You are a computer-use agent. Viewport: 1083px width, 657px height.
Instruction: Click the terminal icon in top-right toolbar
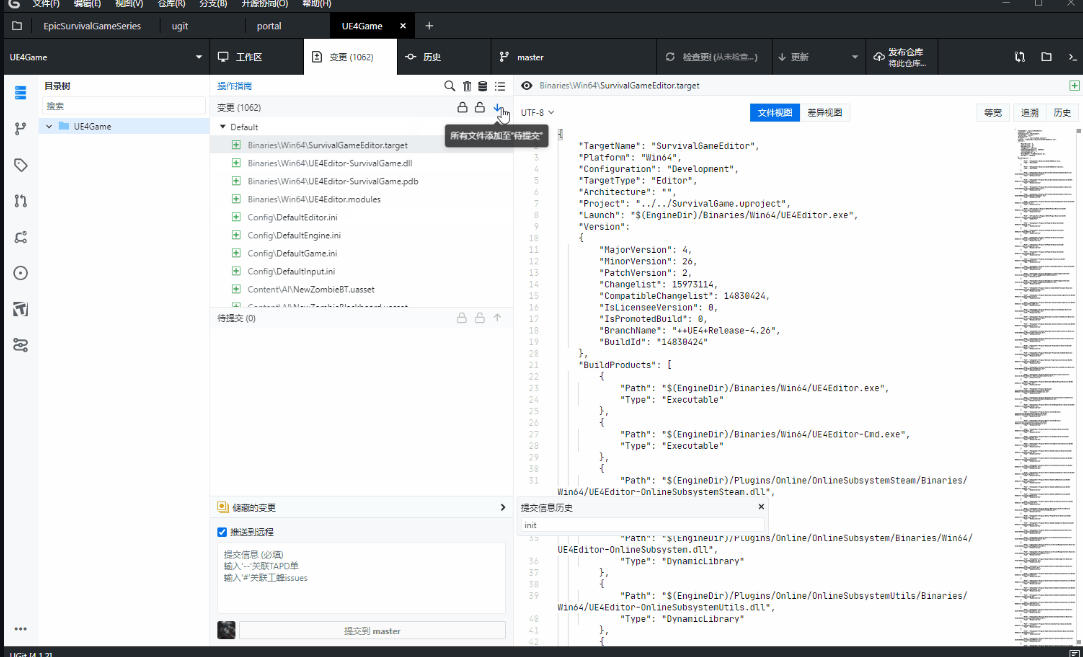[1071, 57]
